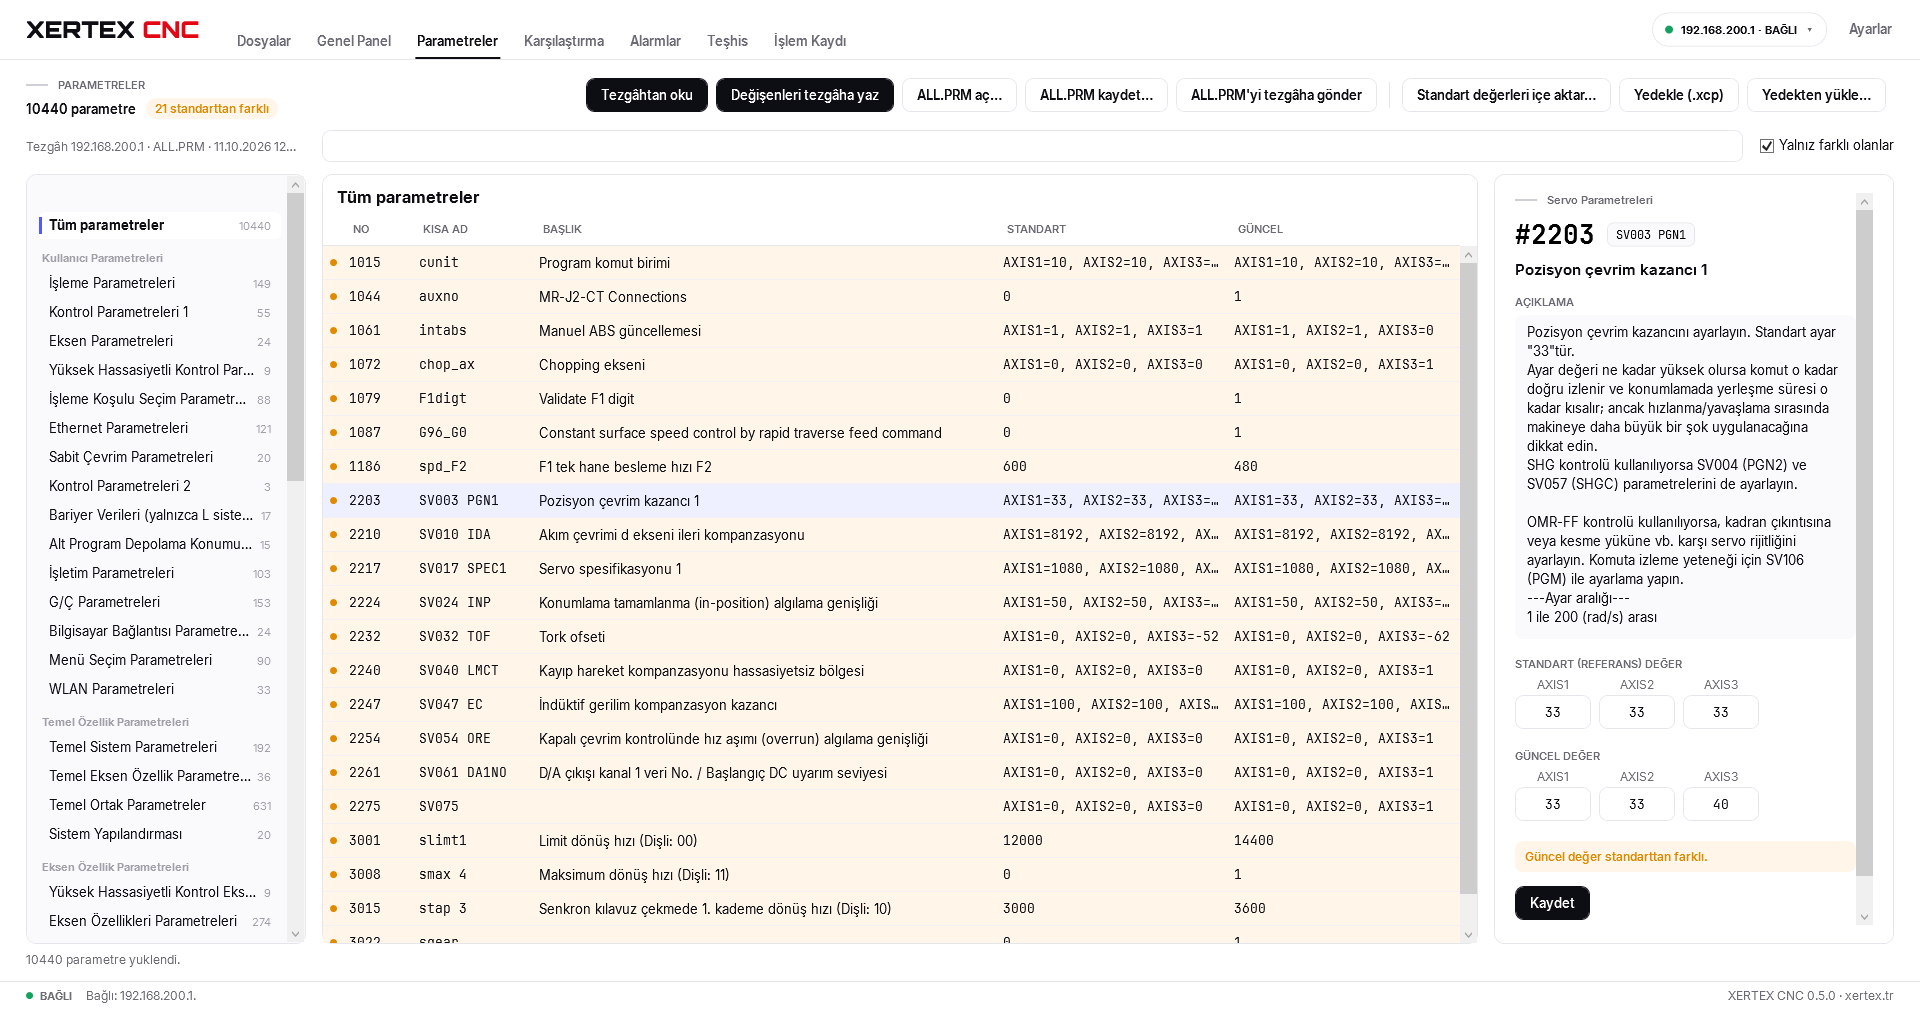This screenshot has width=1920, height=1009.
Task: Save parameter with the Kaydet button
Action: [1552, 903]
